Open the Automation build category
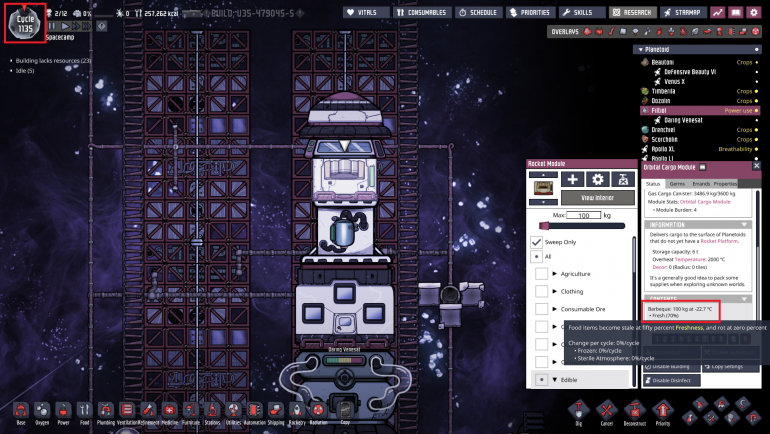770x434 pixels. pos(254,410)
